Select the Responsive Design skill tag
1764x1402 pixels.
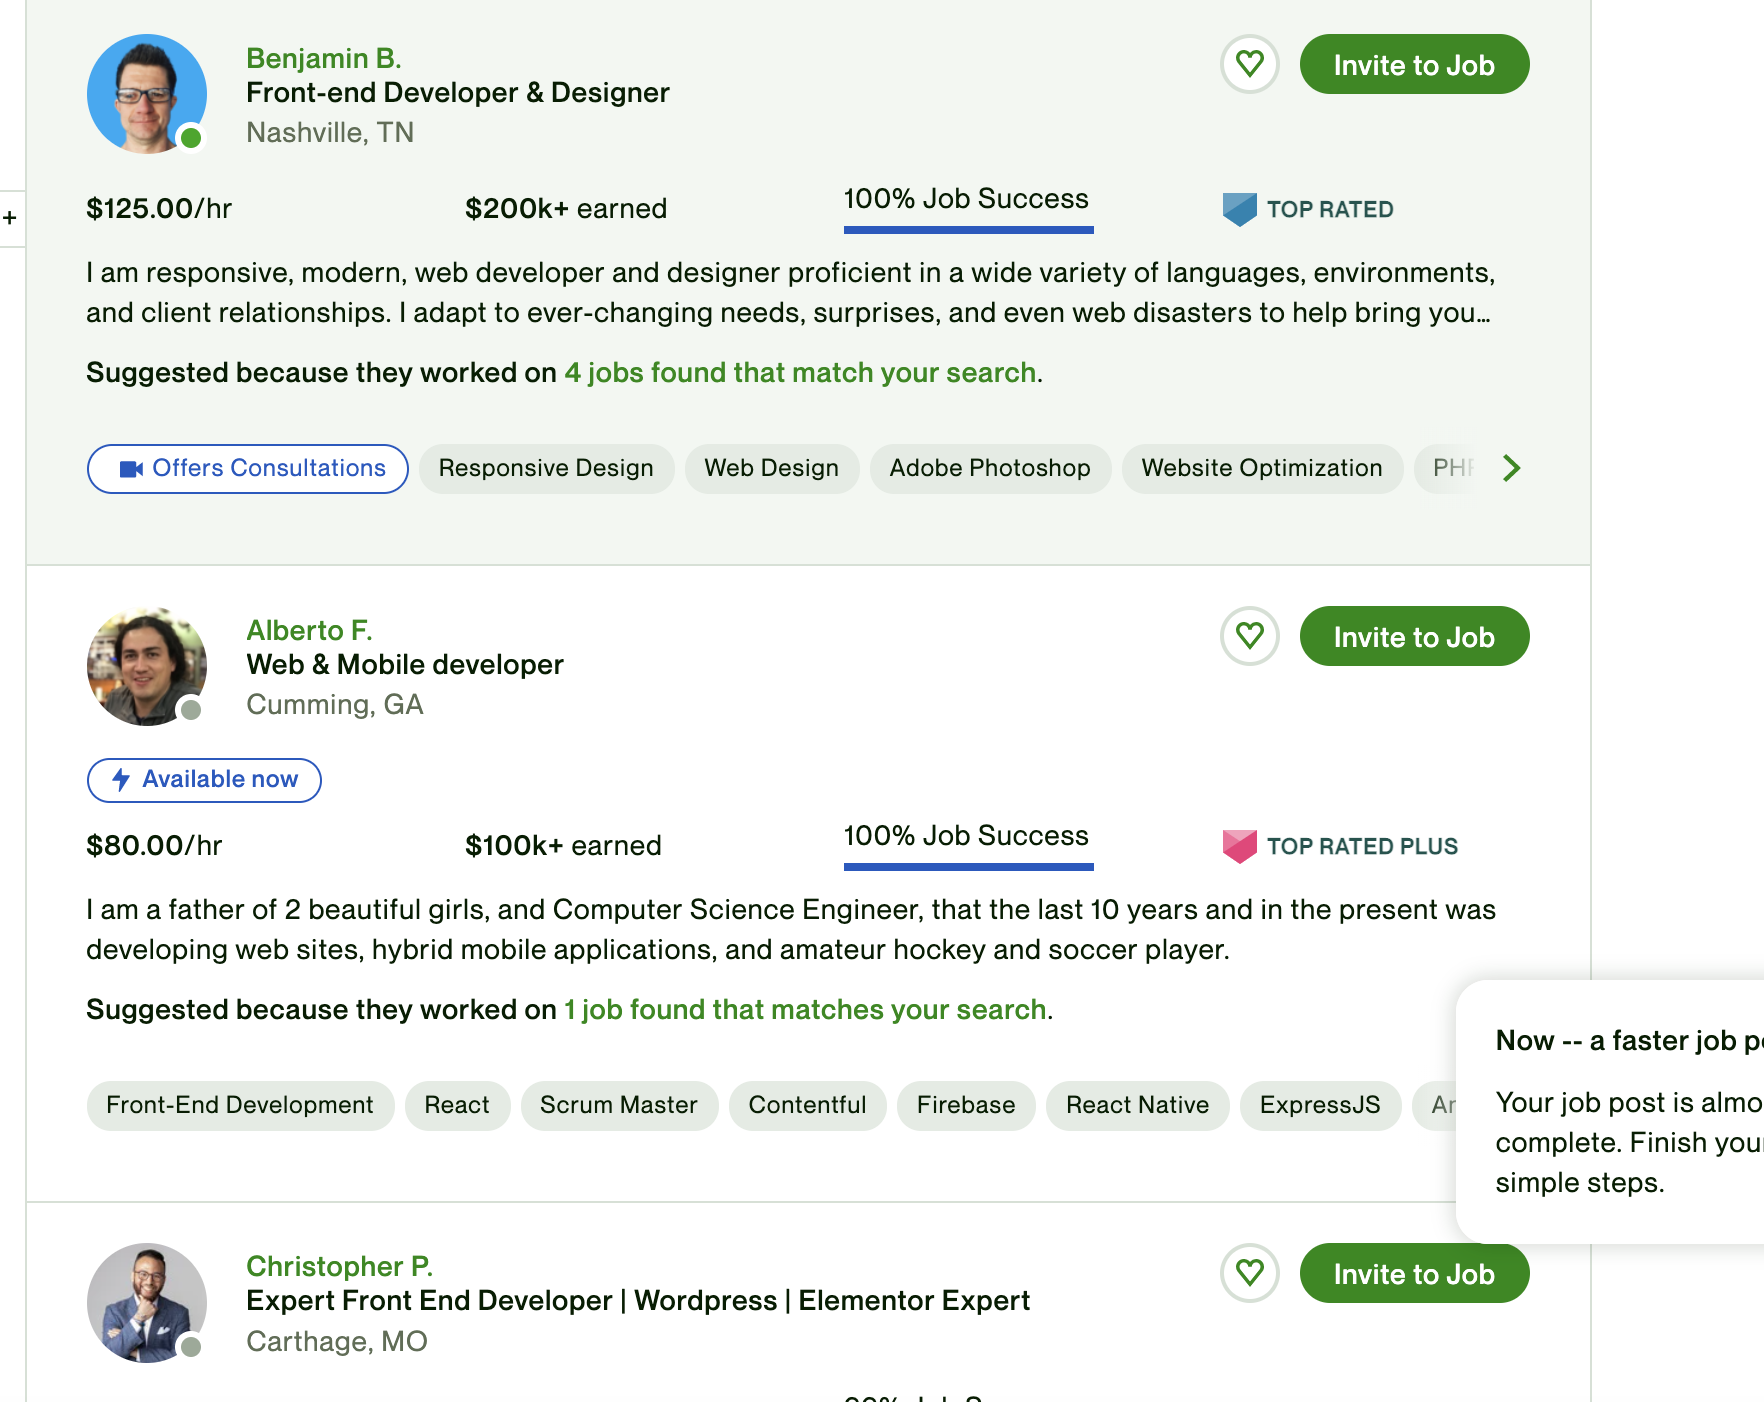tap(546, 468)
